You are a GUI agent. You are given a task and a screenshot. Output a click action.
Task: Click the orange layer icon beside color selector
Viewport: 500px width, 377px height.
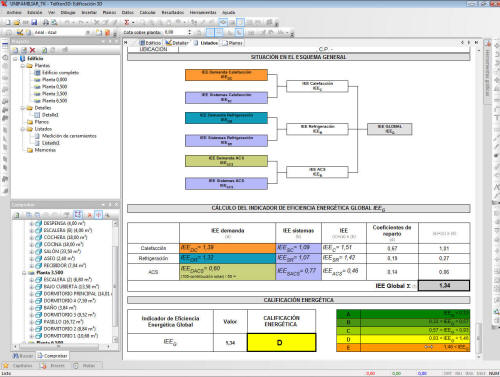coord(107,32)
